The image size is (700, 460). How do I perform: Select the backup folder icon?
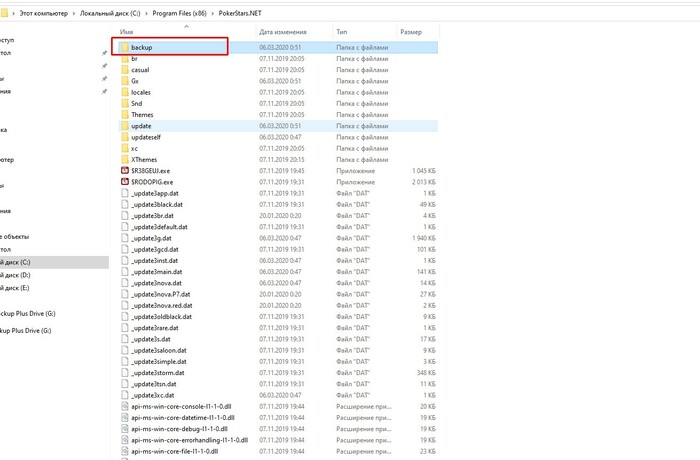125,47
